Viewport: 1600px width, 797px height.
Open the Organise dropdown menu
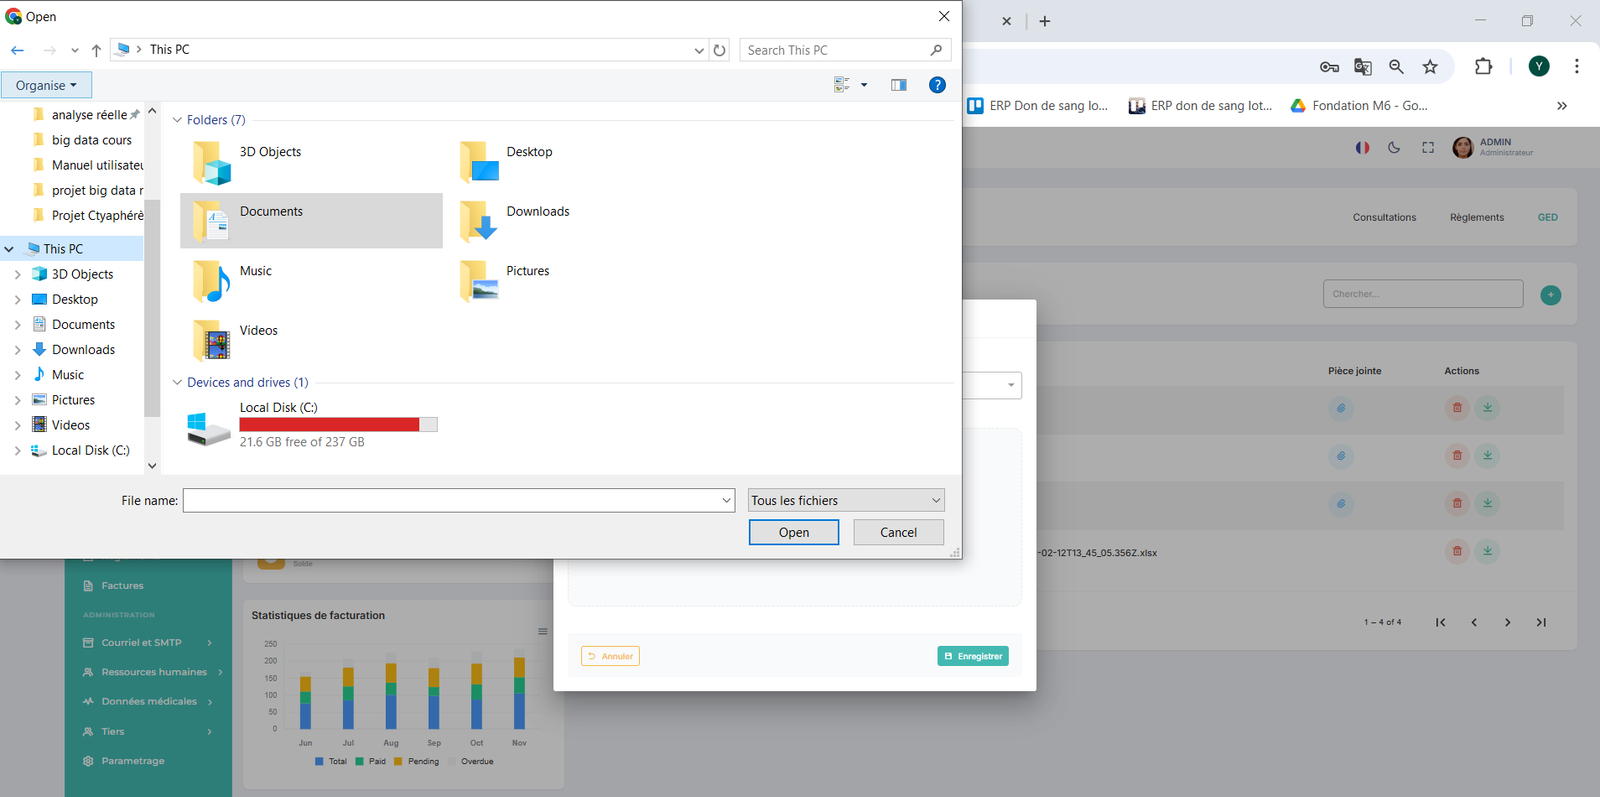pos(46,85)
